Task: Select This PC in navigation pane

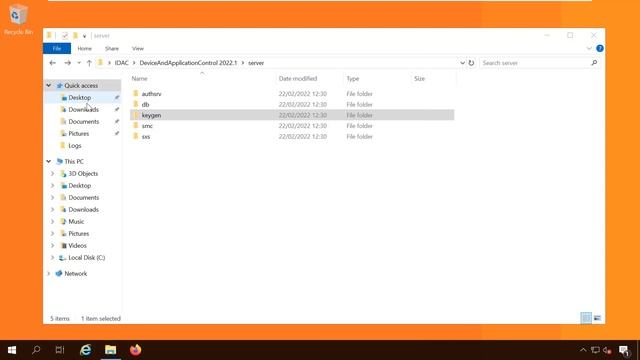Action: pyautogui.click(x=74, y=161)
